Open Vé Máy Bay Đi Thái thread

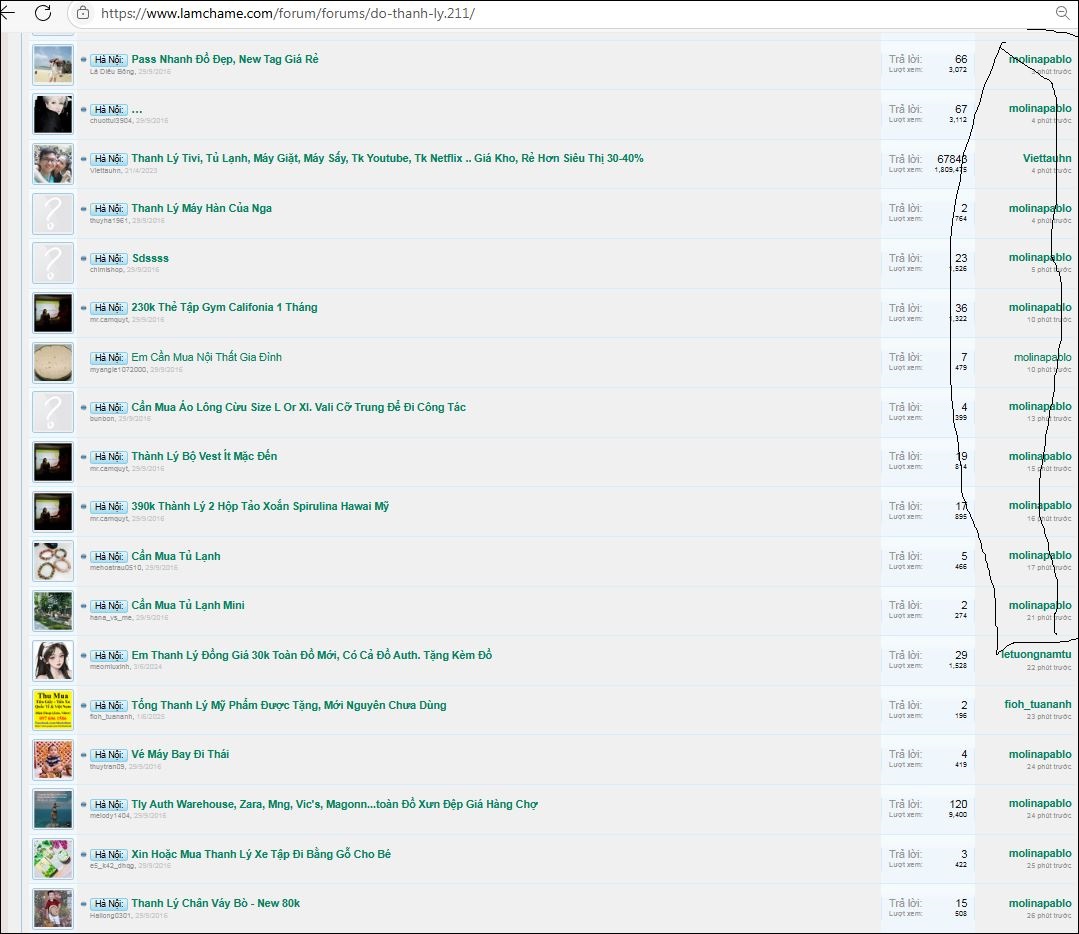point(180,754)
